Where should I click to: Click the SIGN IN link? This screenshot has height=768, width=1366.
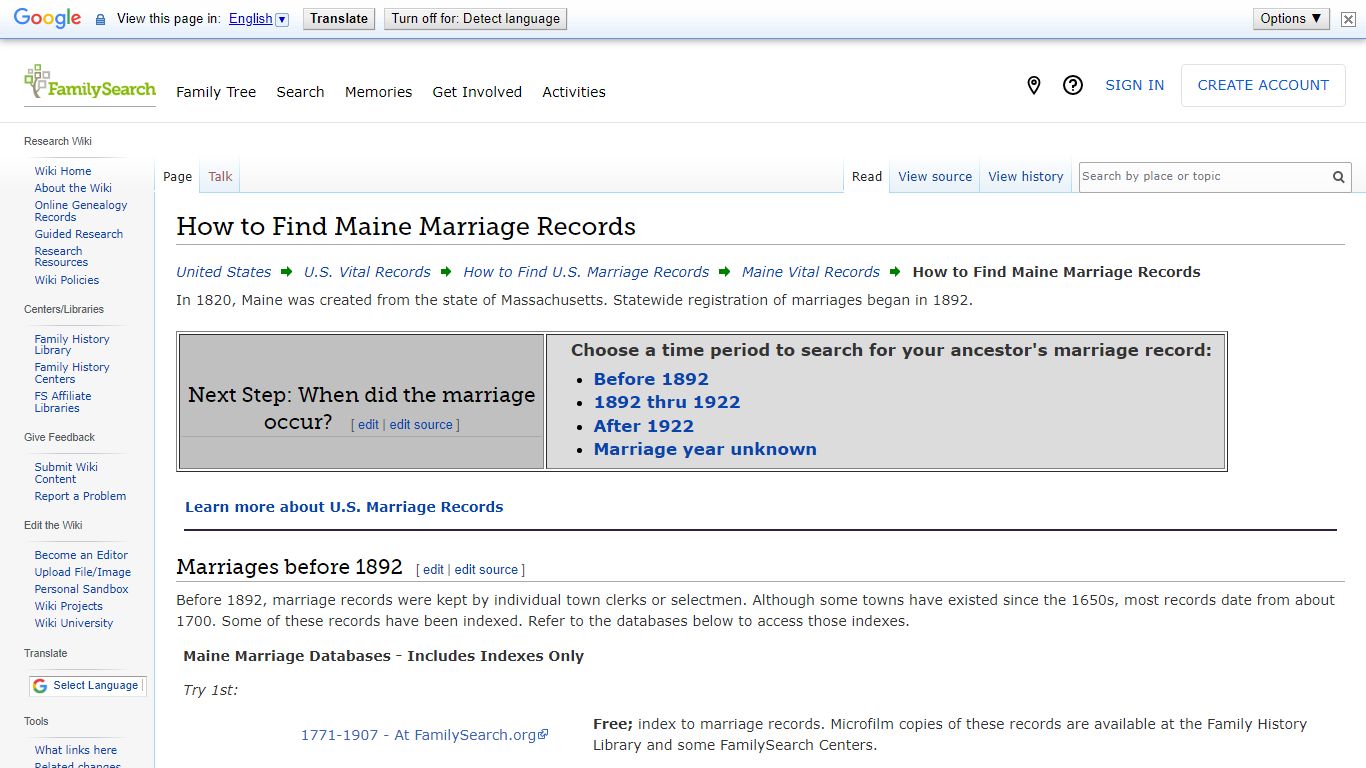tap(1134, 86)
